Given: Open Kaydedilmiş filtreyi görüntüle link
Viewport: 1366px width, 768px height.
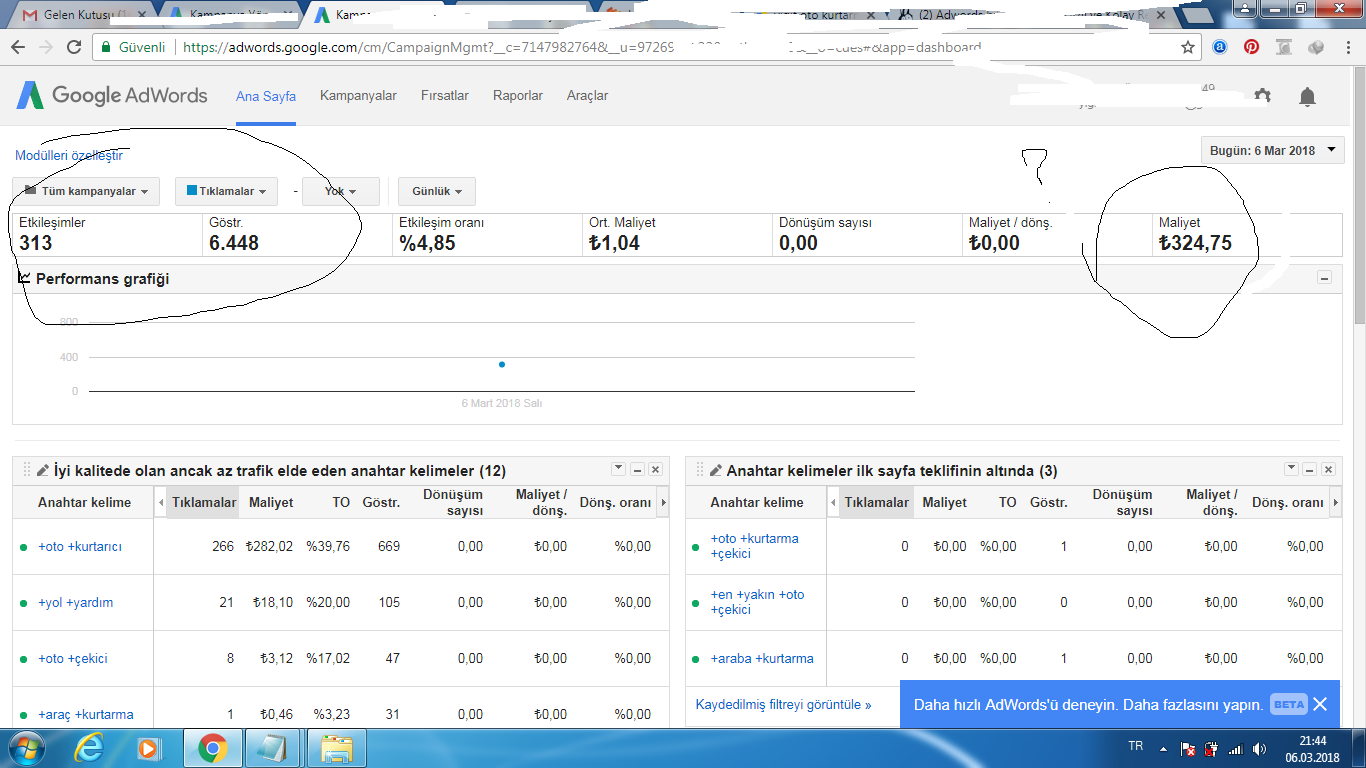Looking at the screenshot, I should (783, 704).
